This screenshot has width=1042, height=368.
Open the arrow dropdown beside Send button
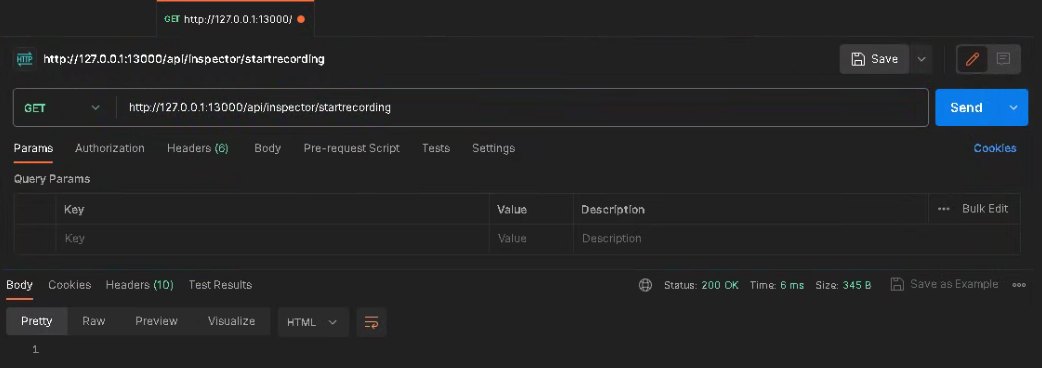point(1013,108)
